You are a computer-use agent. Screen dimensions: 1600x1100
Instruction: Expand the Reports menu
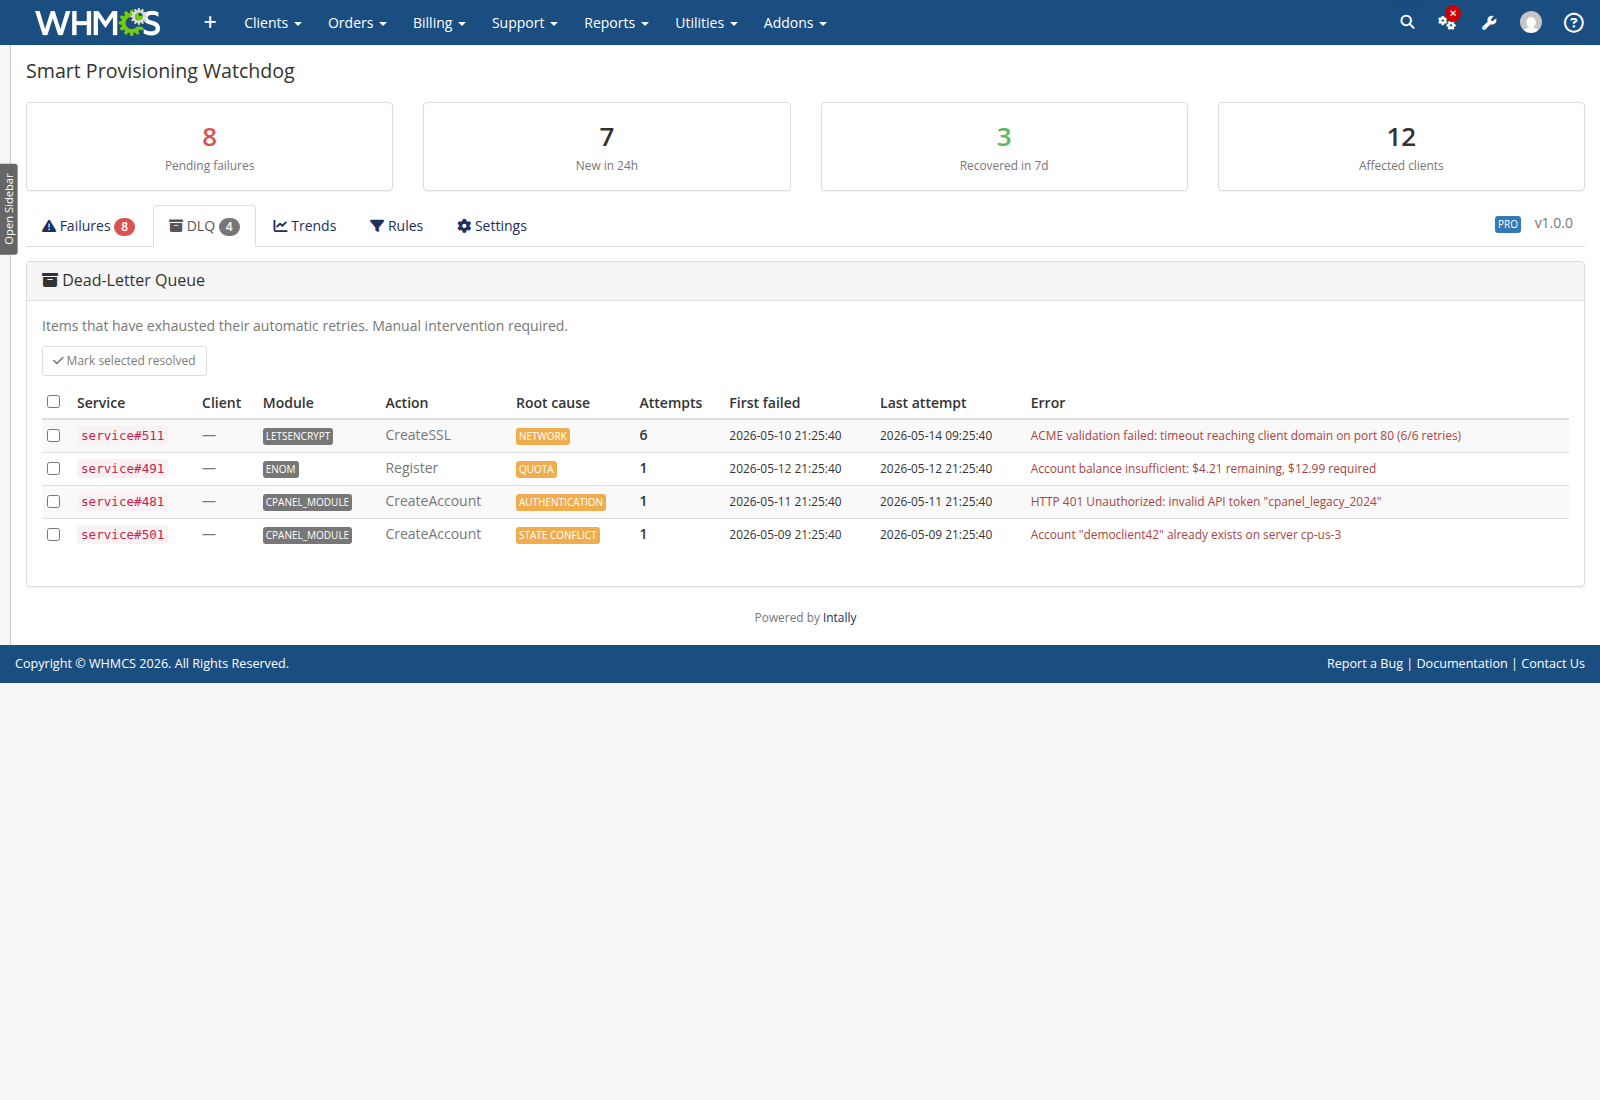click(x=616, y=23)
